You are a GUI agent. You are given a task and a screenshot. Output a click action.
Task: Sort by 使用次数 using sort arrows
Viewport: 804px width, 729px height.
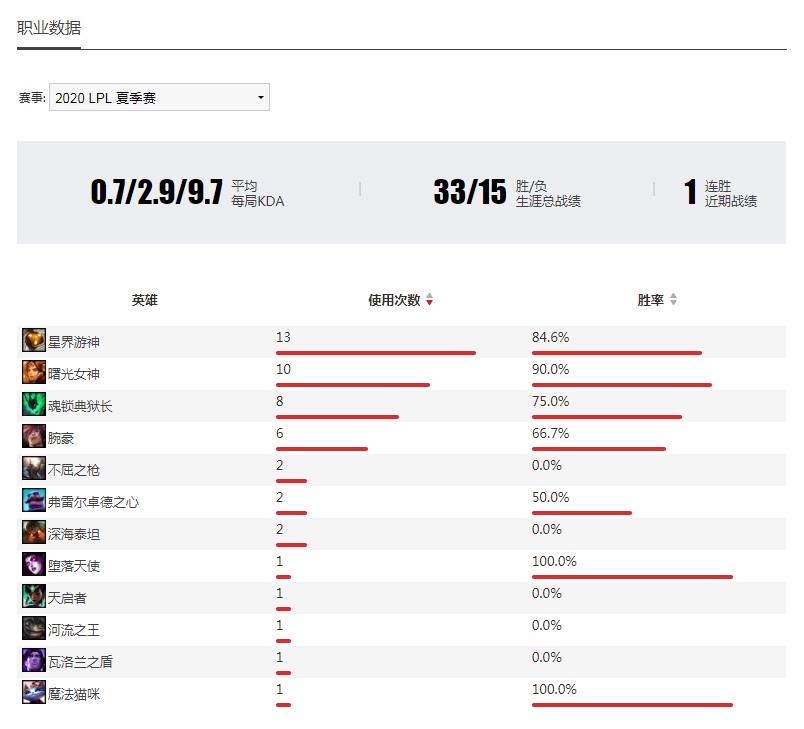429,300
